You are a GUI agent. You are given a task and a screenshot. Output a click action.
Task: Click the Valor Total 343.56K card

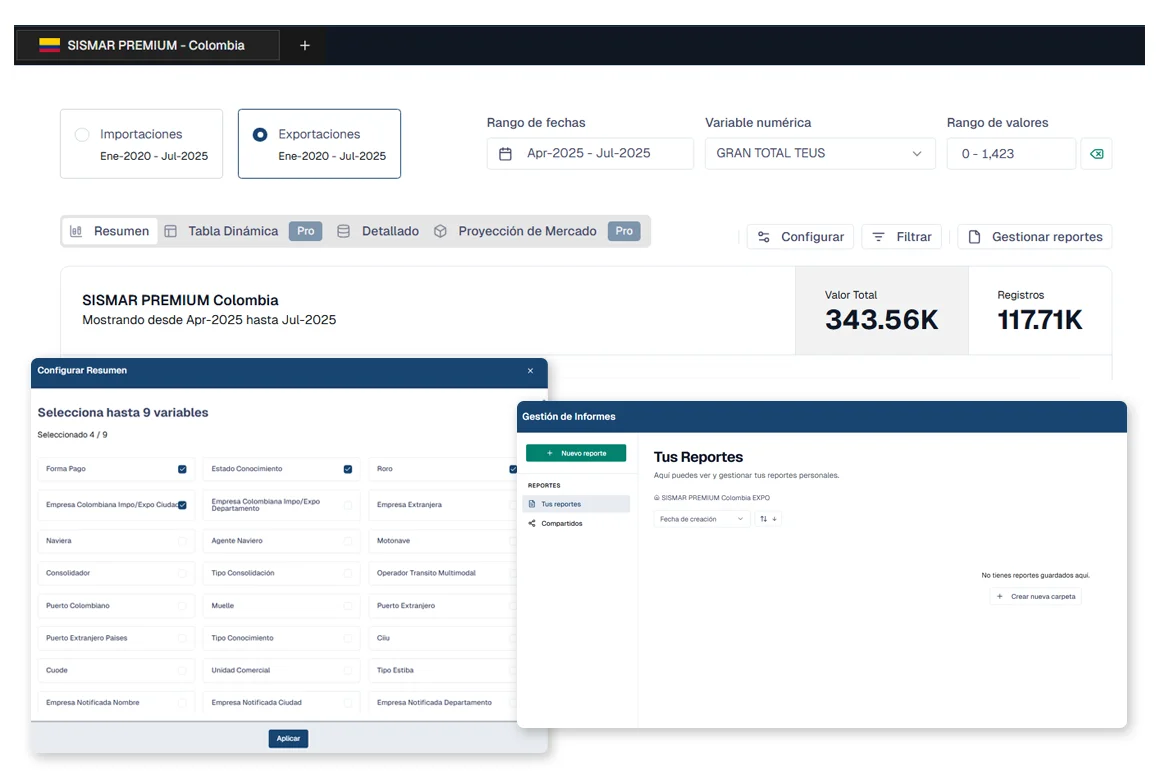point(882,311)
